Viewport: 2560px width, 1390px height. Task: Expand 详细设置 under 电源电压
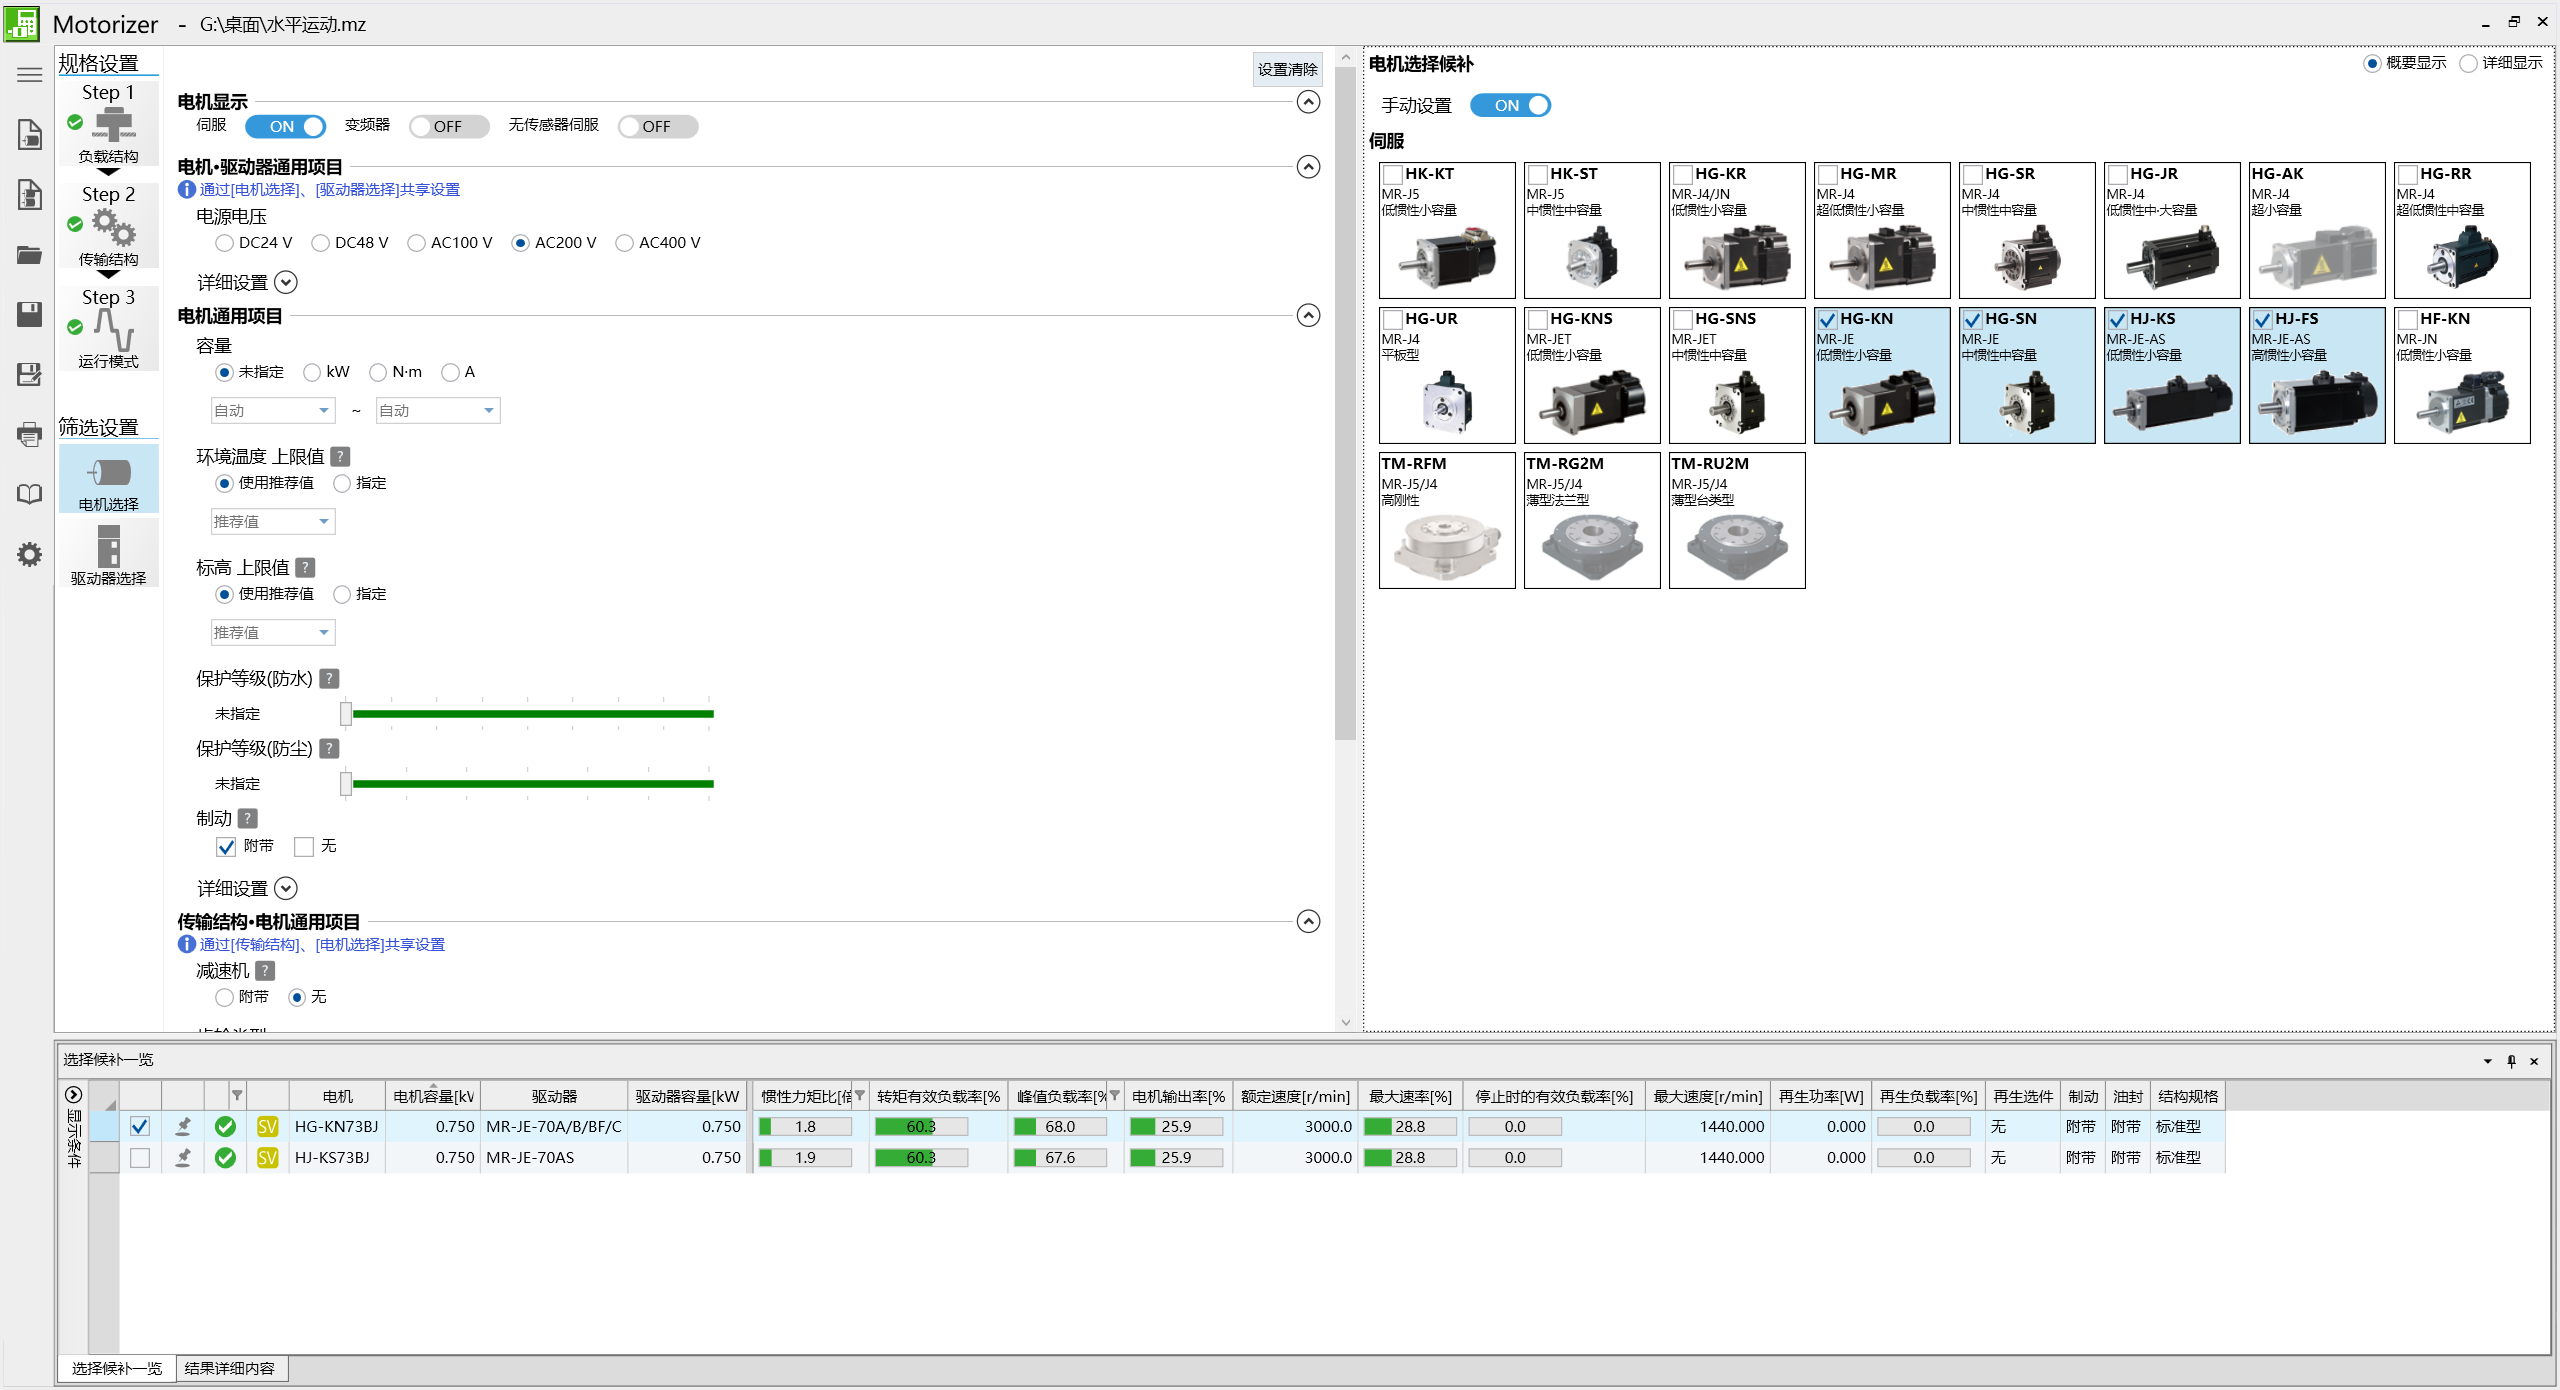286,283
